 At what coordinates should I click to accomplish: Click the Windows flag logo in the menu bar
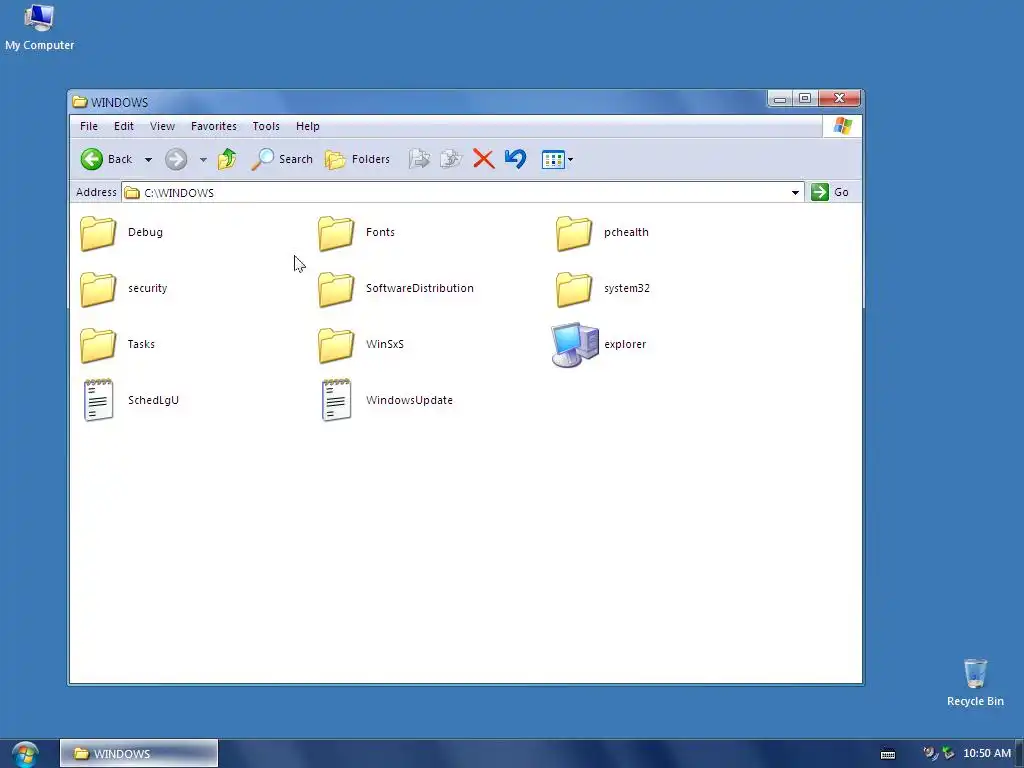[842, 126]
